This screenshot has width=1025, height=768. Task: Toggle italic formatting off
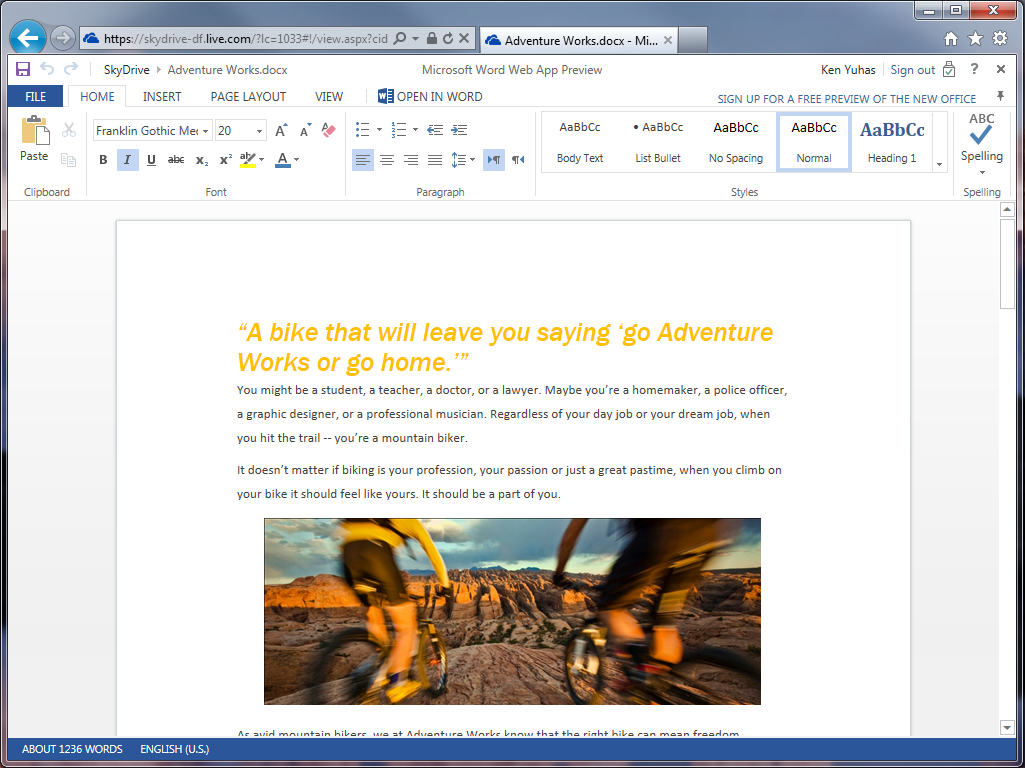click(x=127, y=160)
